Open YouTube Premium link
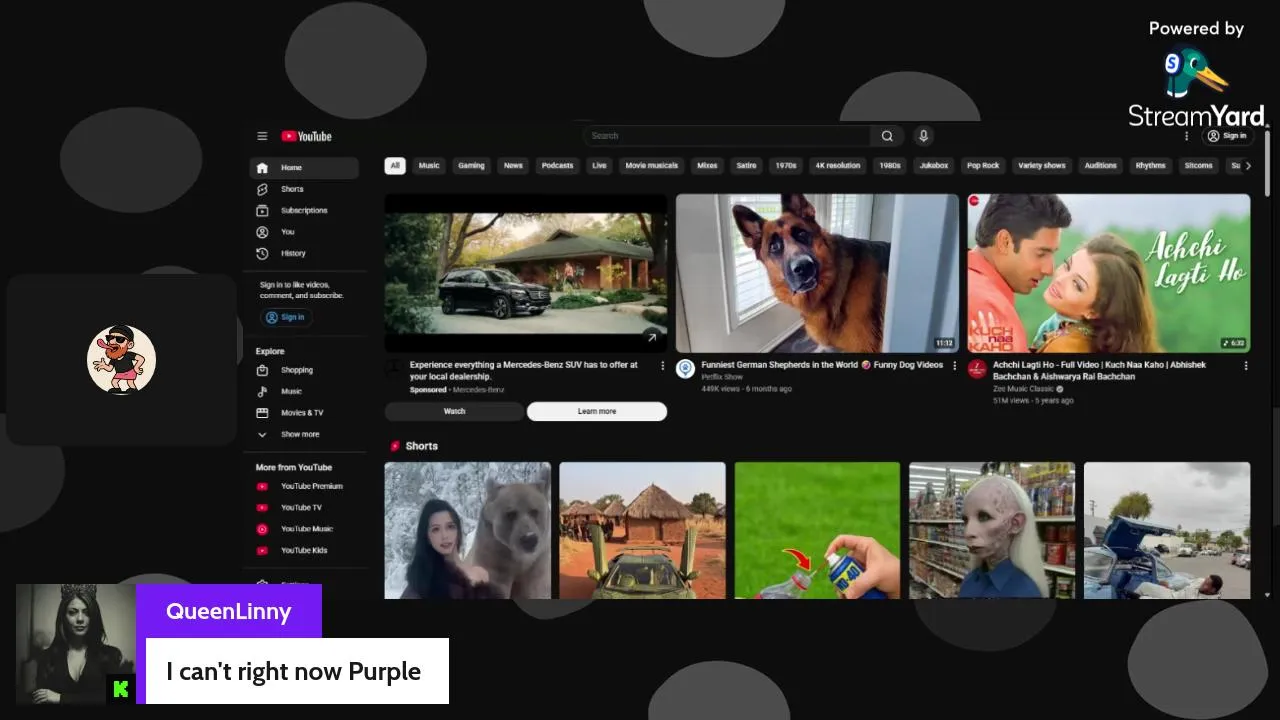 point(304,487)
